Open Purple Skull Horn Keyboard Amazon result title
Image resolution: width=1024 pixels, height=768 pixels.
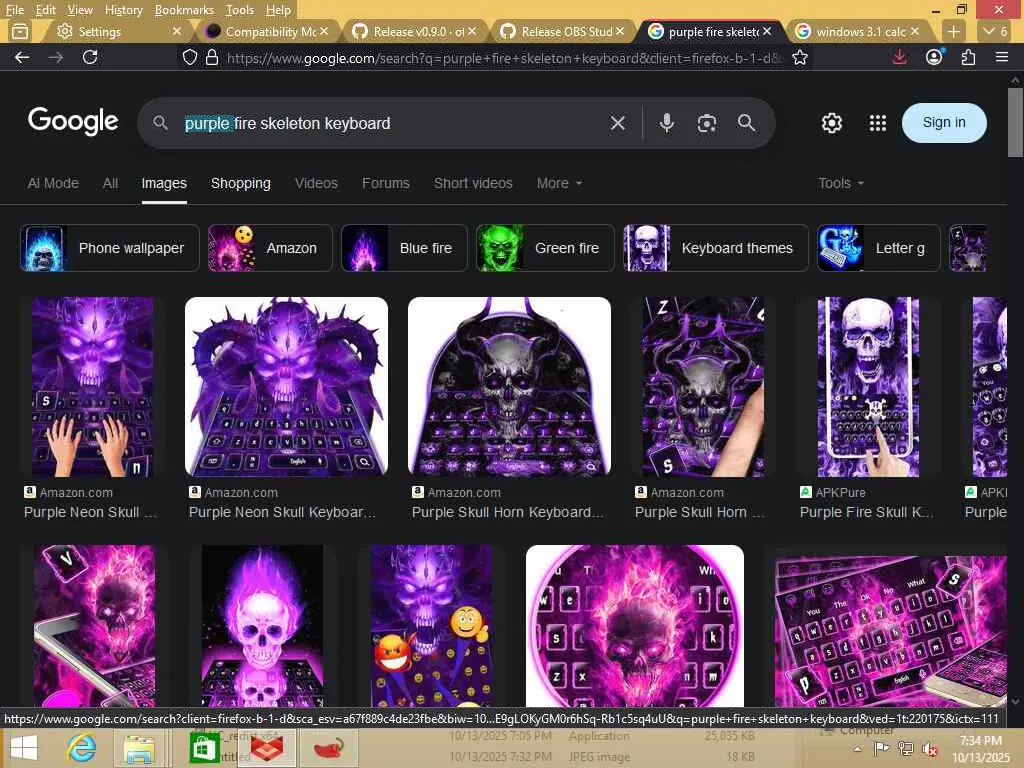click(x=507, y=513)
